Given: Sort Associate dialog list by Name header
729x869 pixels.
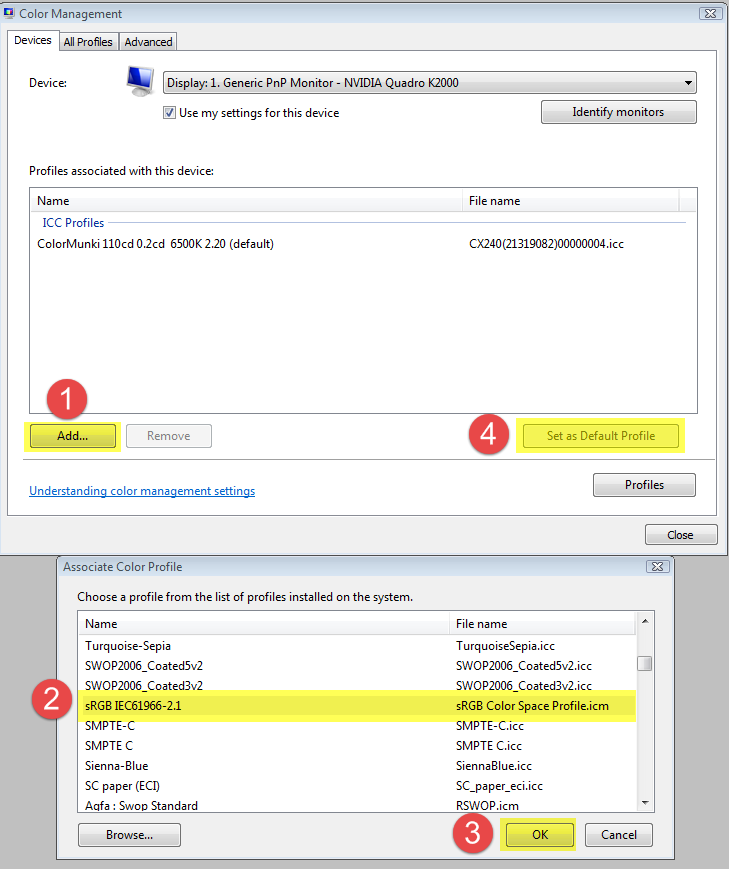Looking at the screenshot, I should pos(263,623).
